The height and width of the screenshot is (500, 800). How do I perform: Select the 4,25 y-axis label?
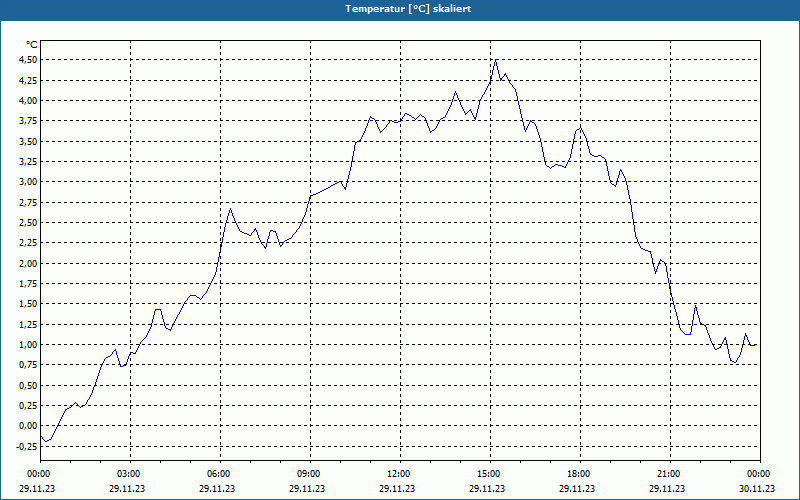click(29, 81)
